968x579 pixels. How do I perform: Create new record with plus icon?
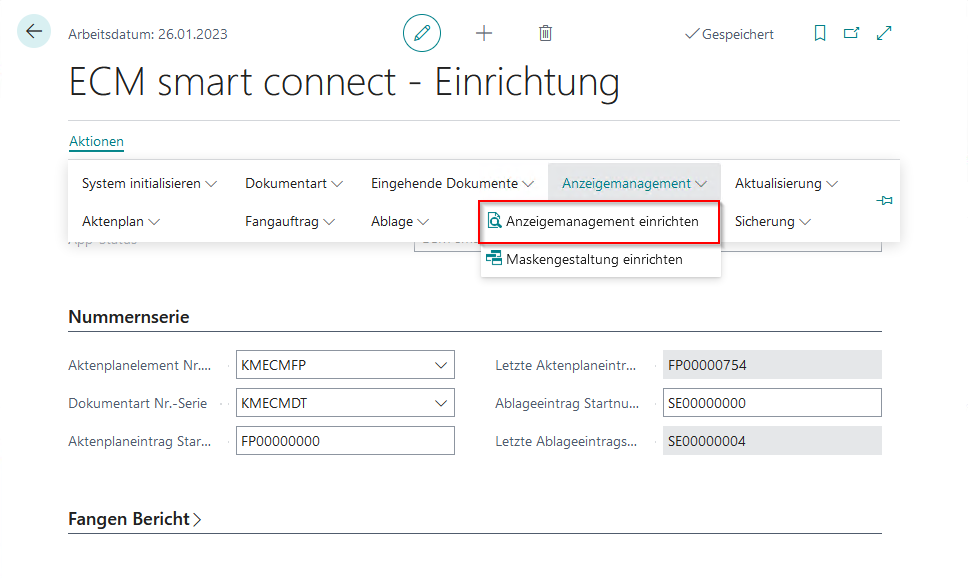tap(484, 33)
